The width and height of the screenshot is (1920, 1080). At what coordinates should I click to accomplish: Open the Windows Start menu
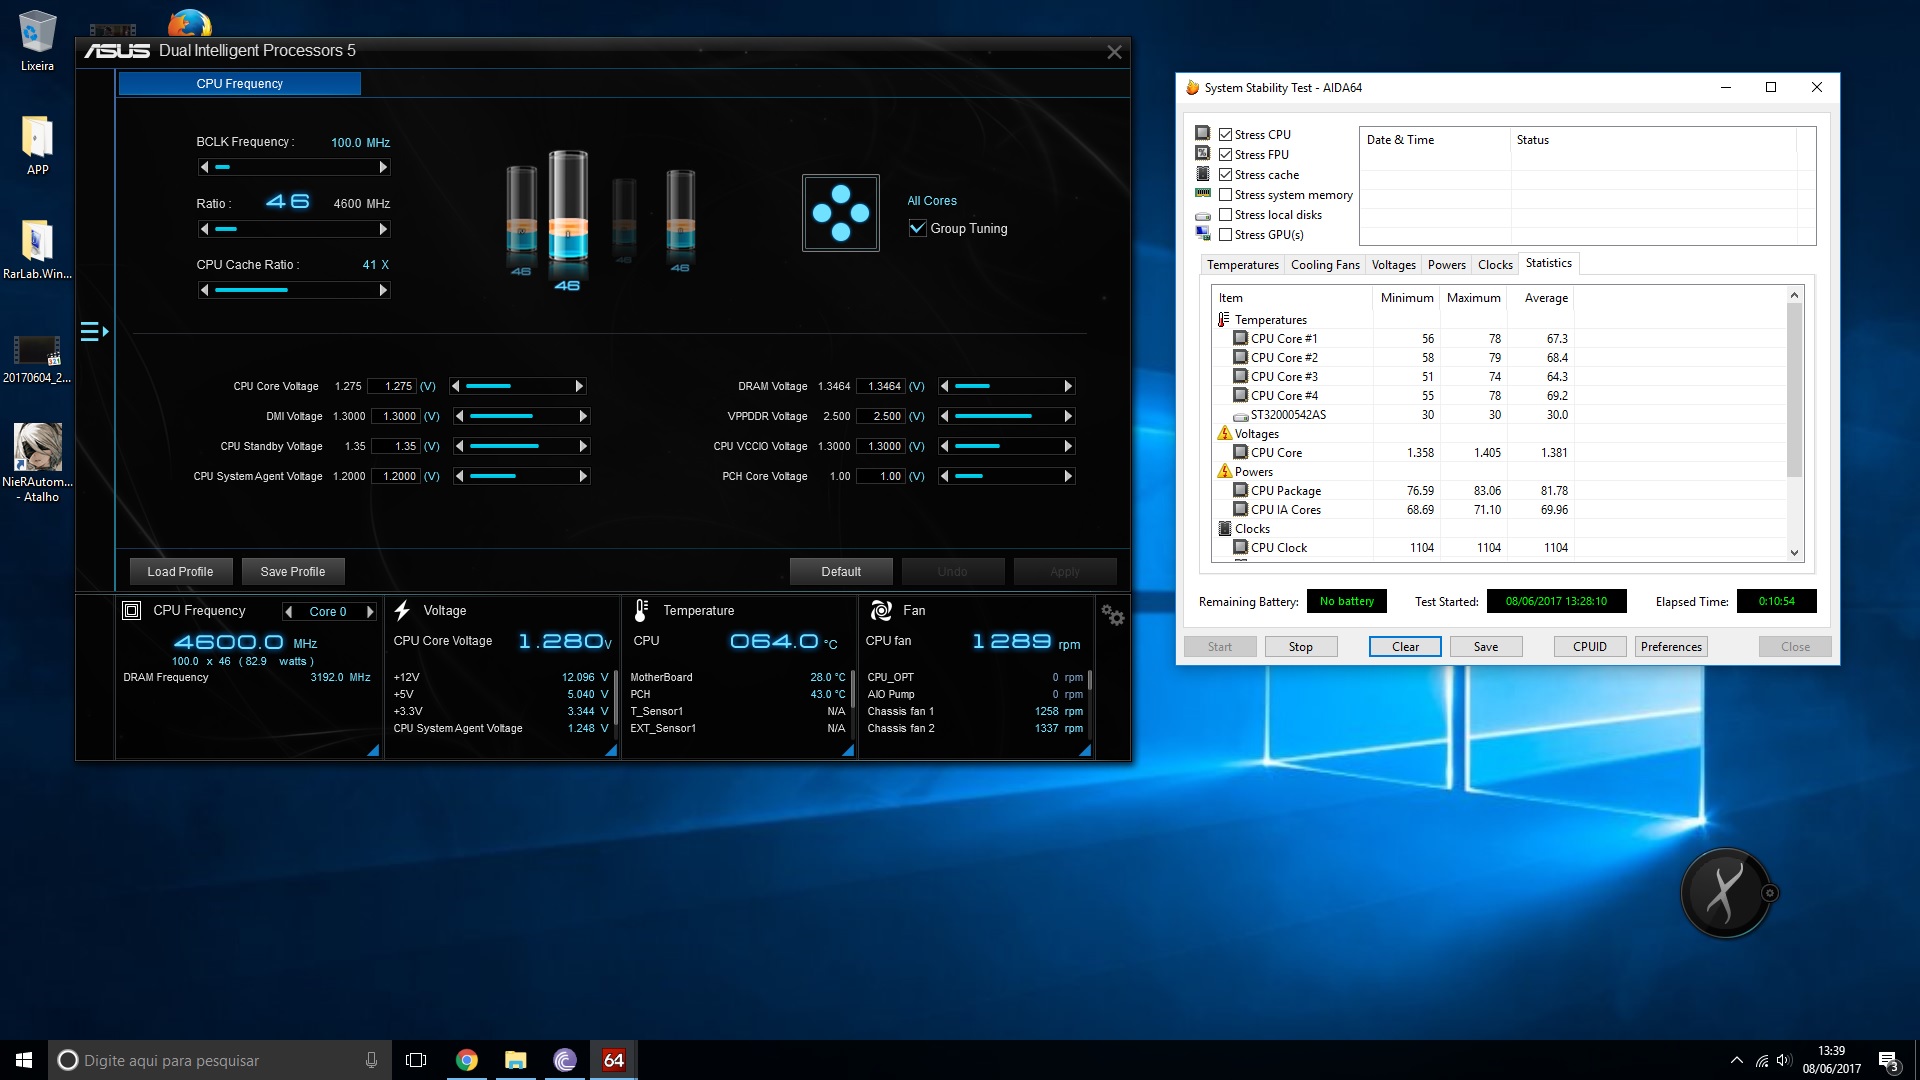click(24, 1060)
